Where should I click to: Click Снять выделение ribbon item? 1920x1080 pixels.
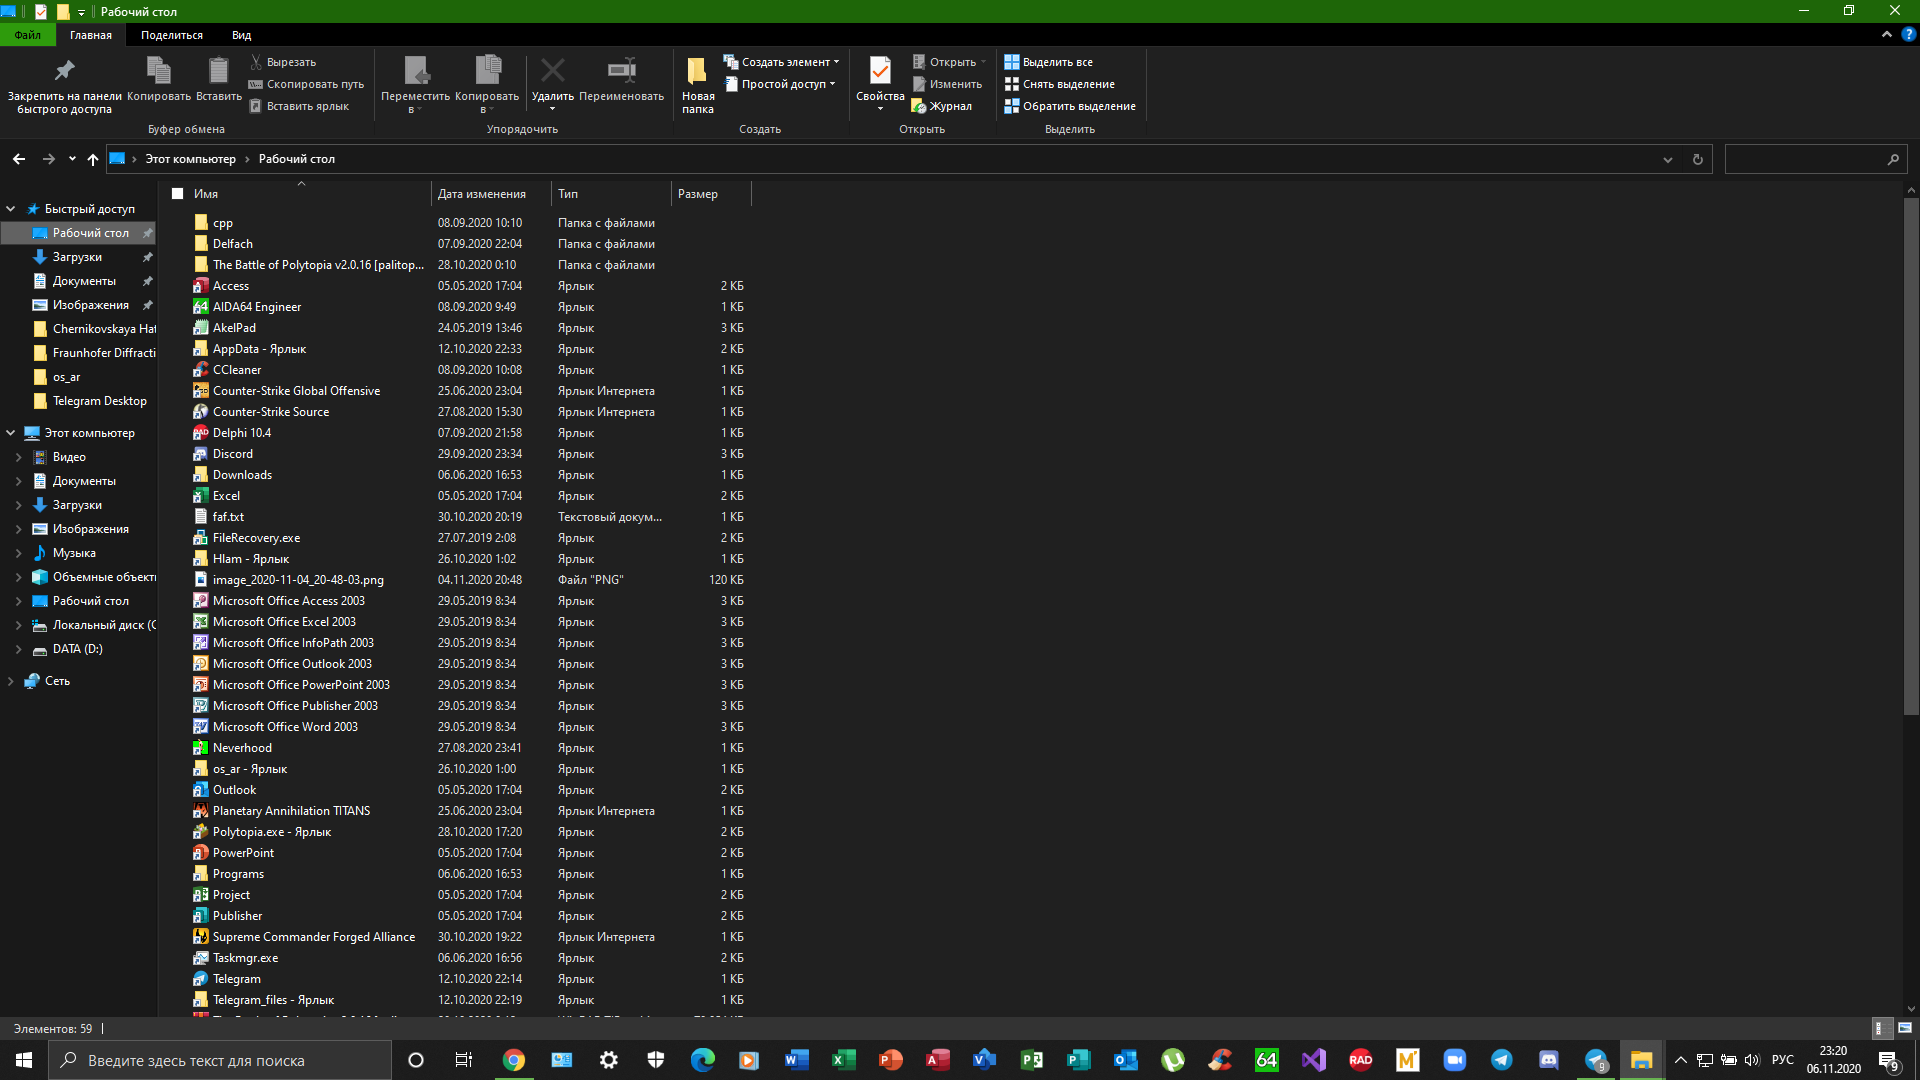point(1059,84)
